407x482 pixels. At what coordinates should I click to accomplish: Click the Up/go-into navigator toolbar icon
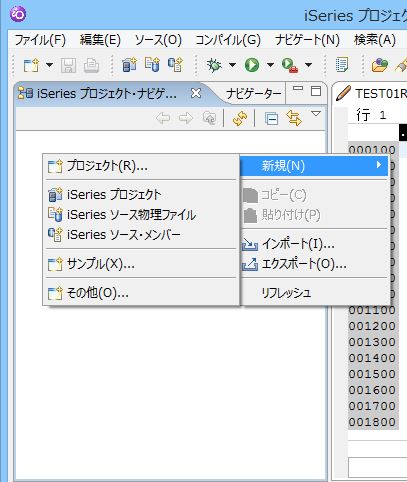click(209, 118)
